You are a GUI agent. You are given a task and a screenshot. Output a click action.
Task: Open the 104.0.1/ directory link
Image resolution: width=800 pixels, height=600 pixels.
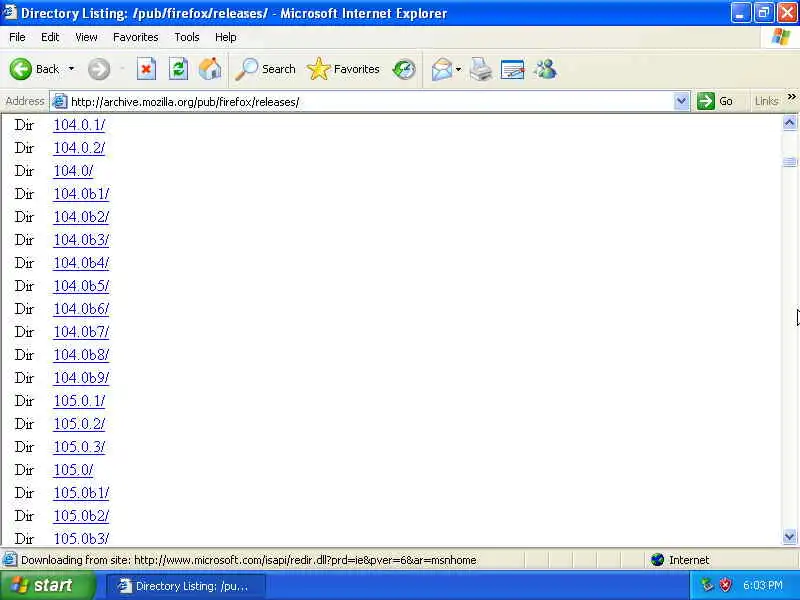pyautogui.click(x=80, y=124)
